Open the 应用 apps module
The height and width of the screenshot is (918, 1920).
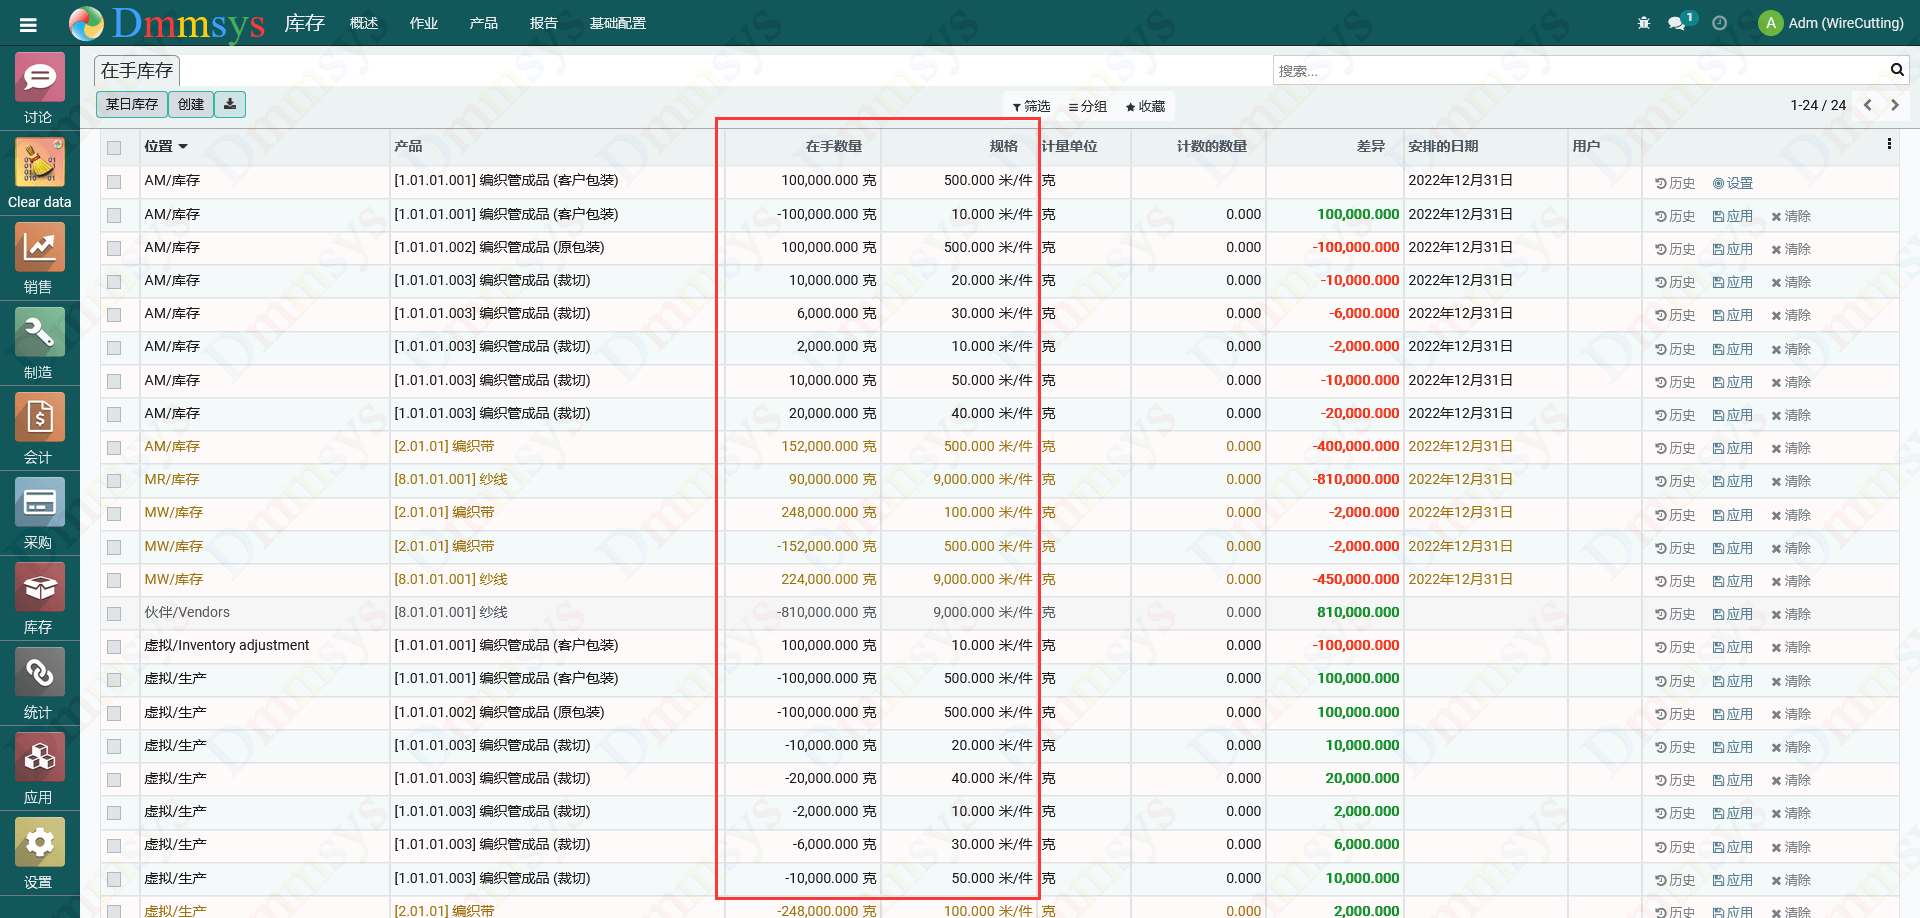coord(39,769)
